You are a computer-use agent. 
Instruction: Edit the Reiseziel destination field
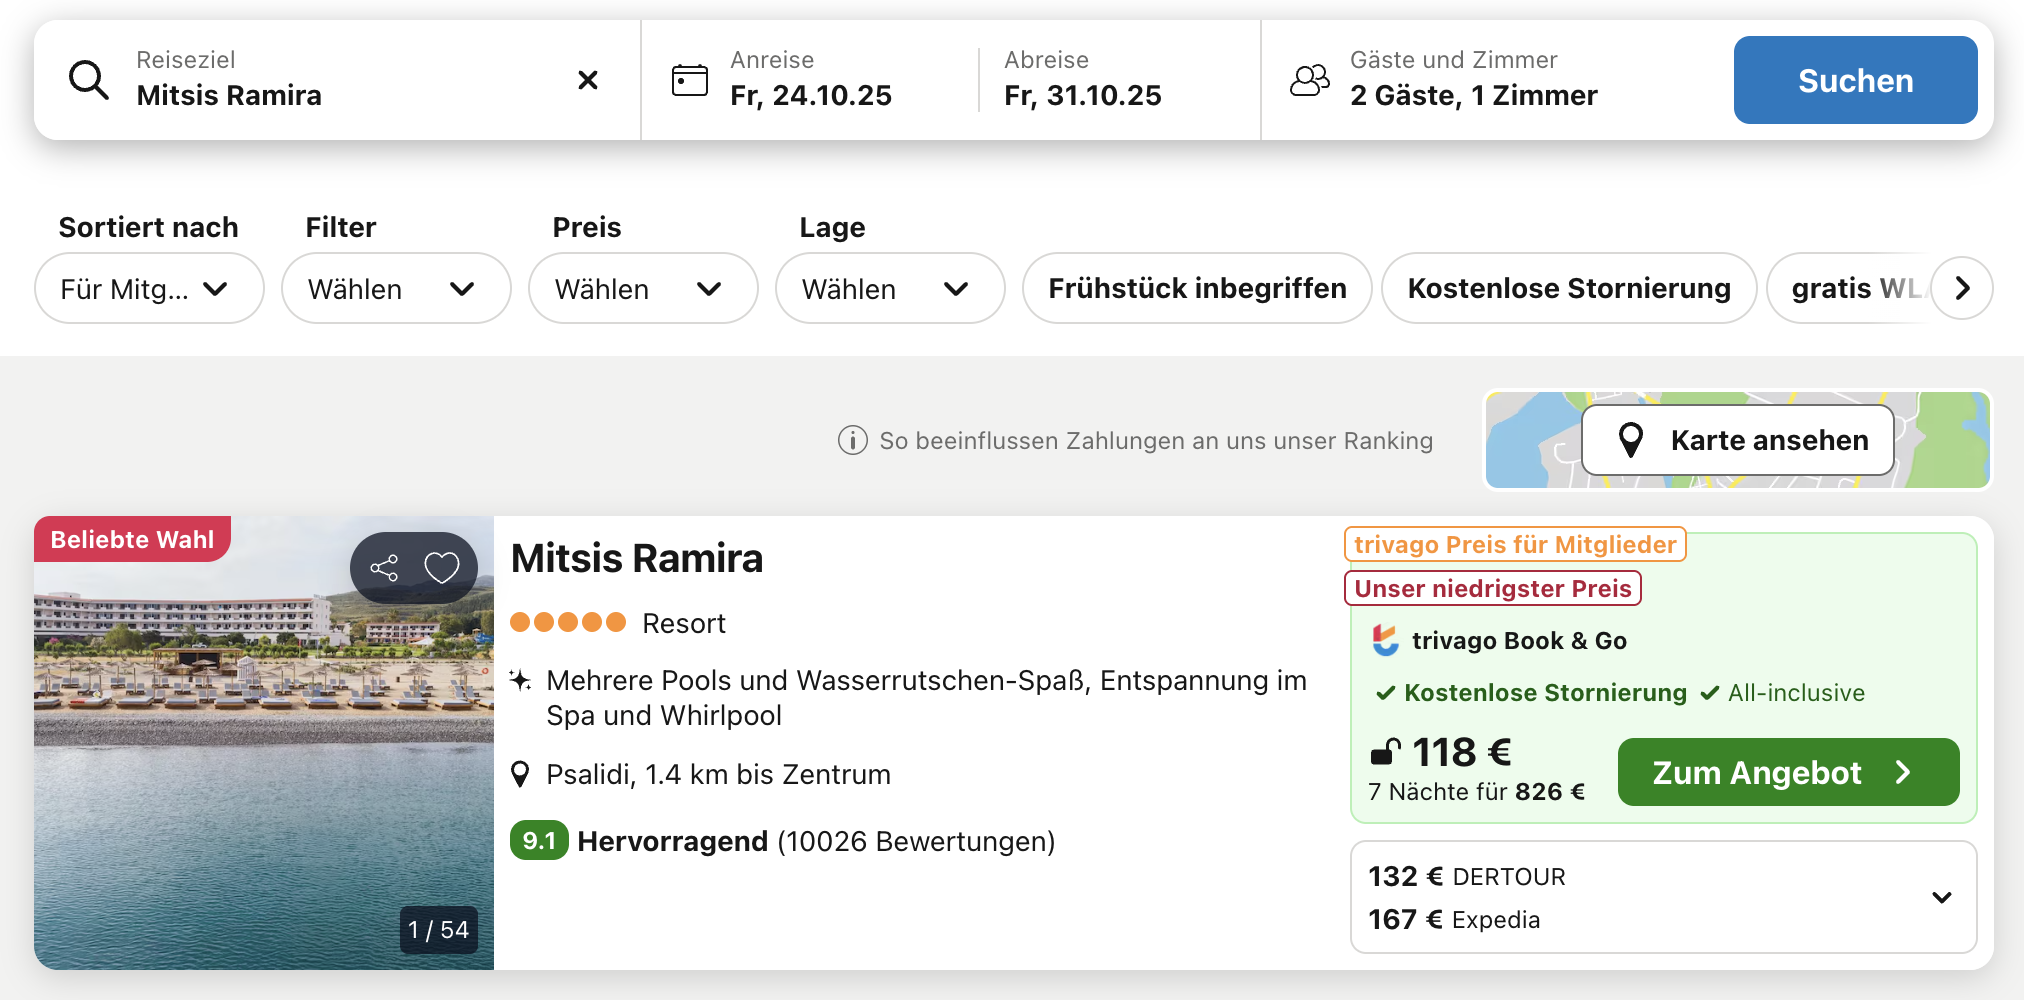(x=337, y=80)
